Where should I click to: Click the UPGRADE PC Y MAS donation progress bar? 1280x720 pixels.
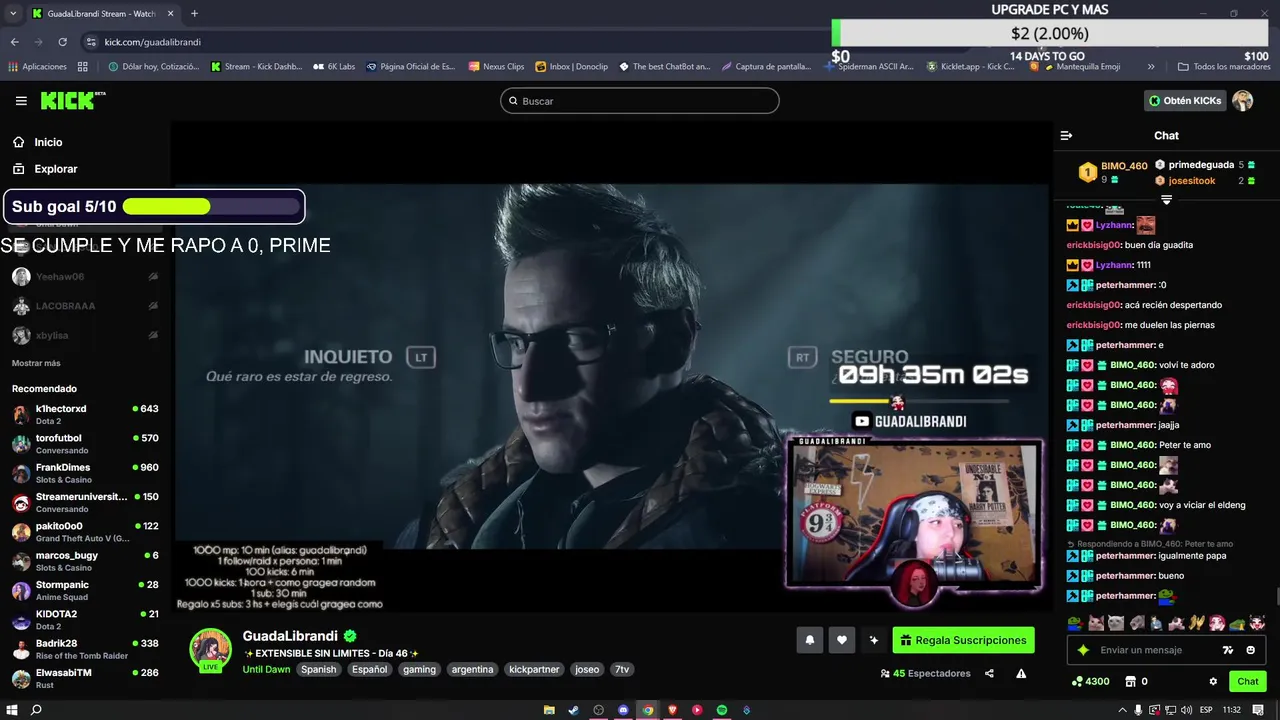[1049, 34]
